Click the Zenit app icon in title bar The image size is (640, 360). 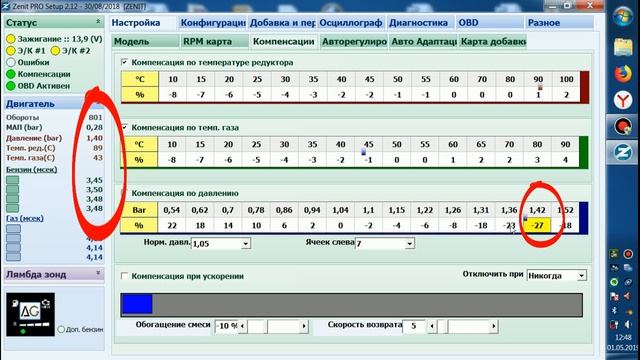5,6
